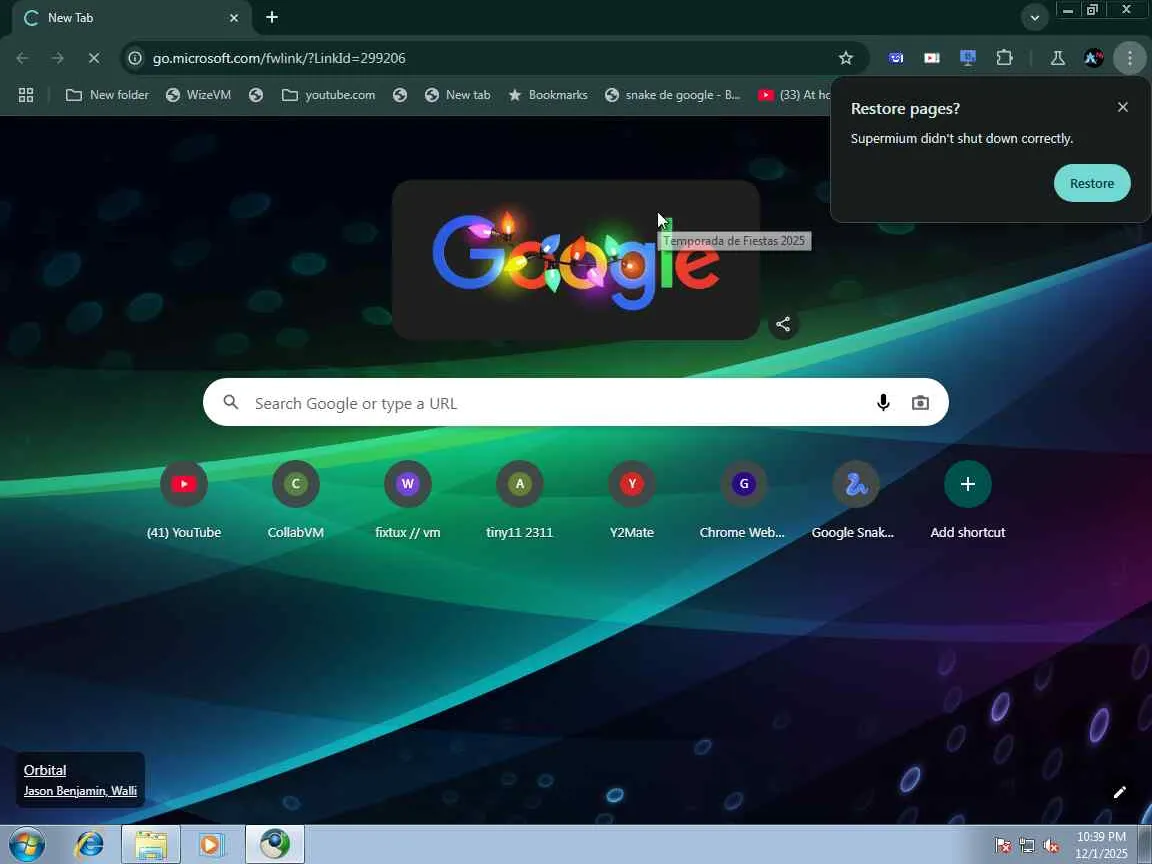Open Windows Explorer from the taskbar
This screenshot has width=1152, height=864.
coord(151,844)
